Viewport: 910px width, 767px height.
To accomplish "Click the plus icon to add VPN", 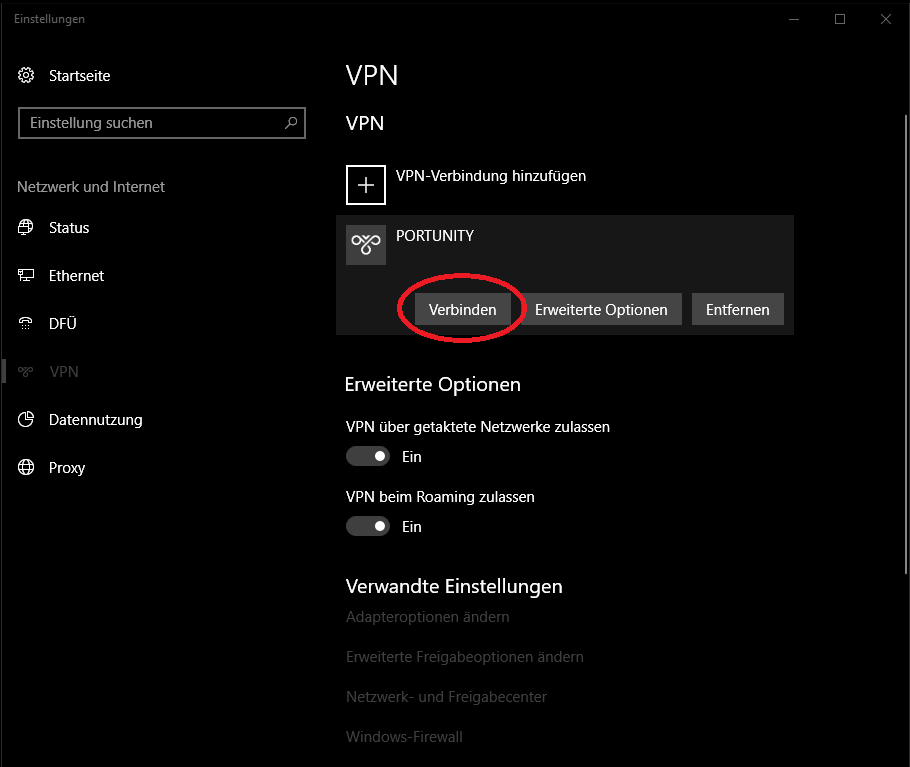I will click(366, 185).
